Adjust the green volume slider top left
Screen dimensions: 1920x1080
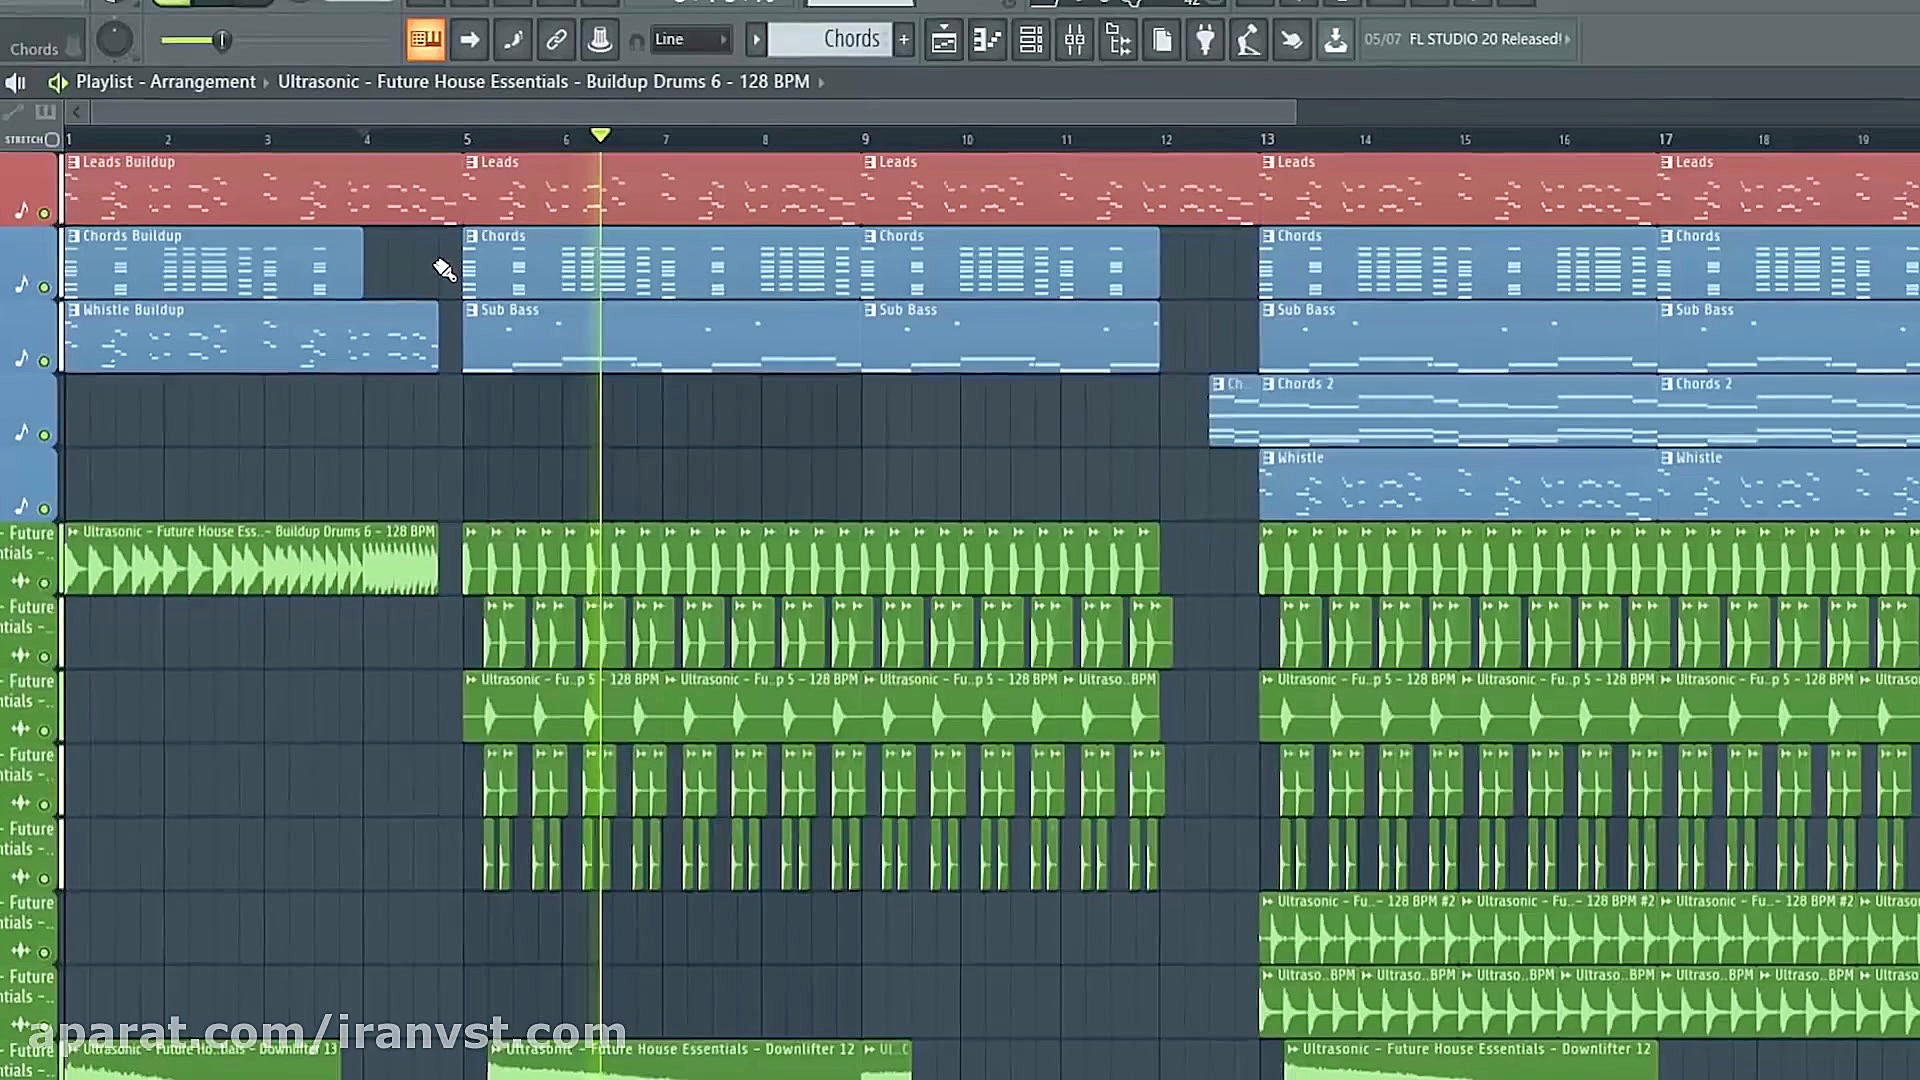(x=221, y=41)
